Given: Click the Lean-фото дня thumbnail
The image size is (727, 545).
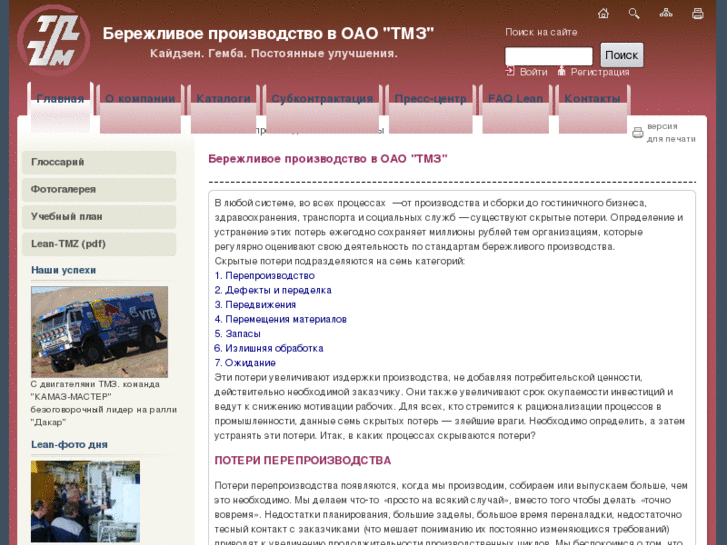Looking at the screenshot, I should (x=85, y=502).
